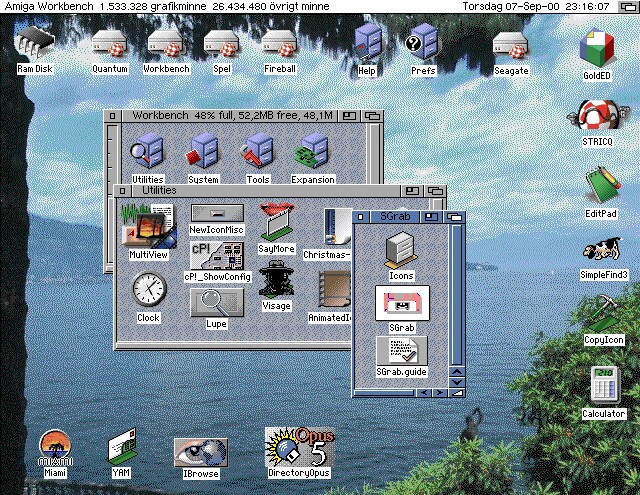This screenshot has width=640, height=495.
Task: Select the MultiView utility icon
Action: pyautogui.click(x=147, y=228)
